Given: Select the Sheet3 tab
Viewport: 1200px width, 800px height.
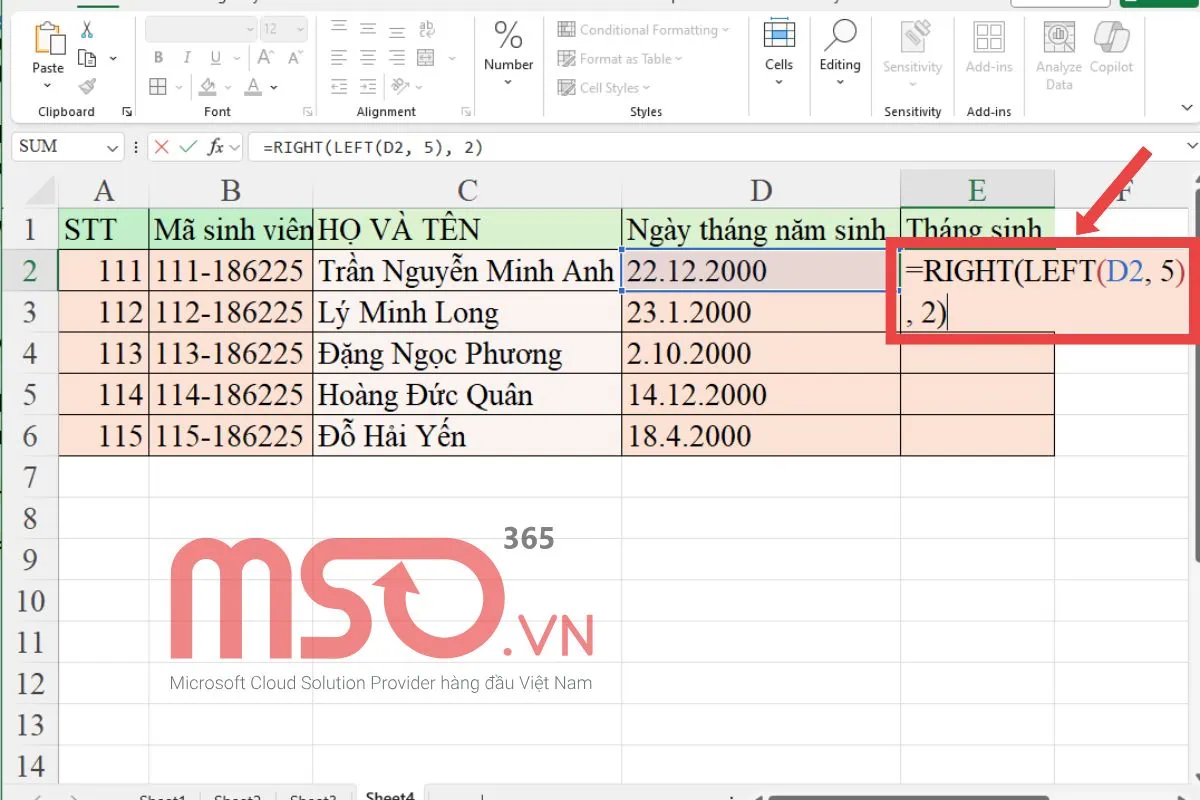Looking at the screenshot, I should (x=313, y=795).
